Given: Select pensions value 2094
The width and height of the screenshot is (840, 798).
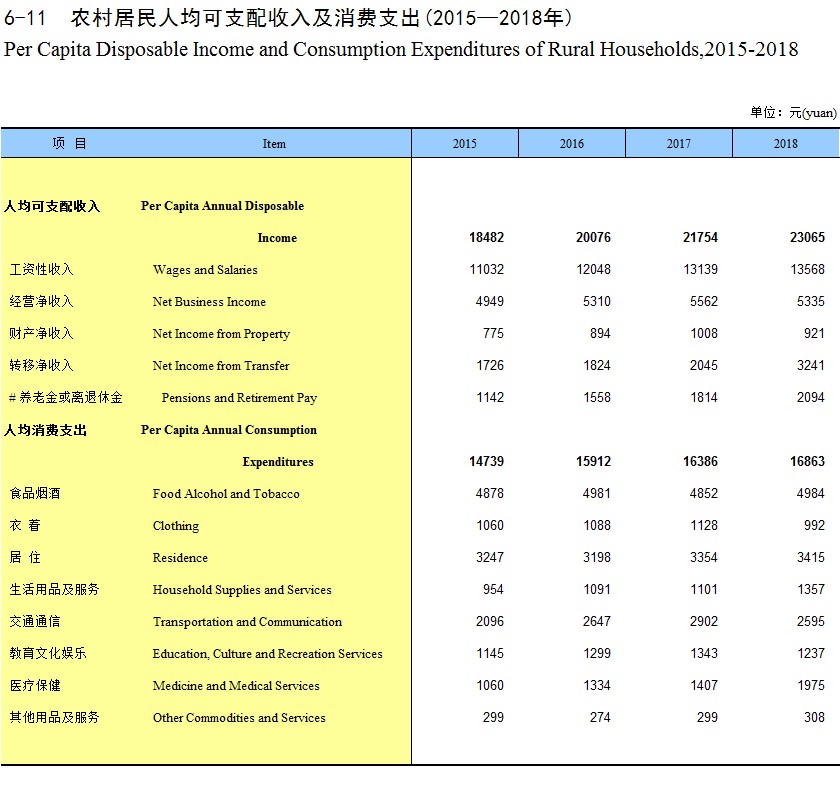Looking at the screenshot, I should click(811, 397).
